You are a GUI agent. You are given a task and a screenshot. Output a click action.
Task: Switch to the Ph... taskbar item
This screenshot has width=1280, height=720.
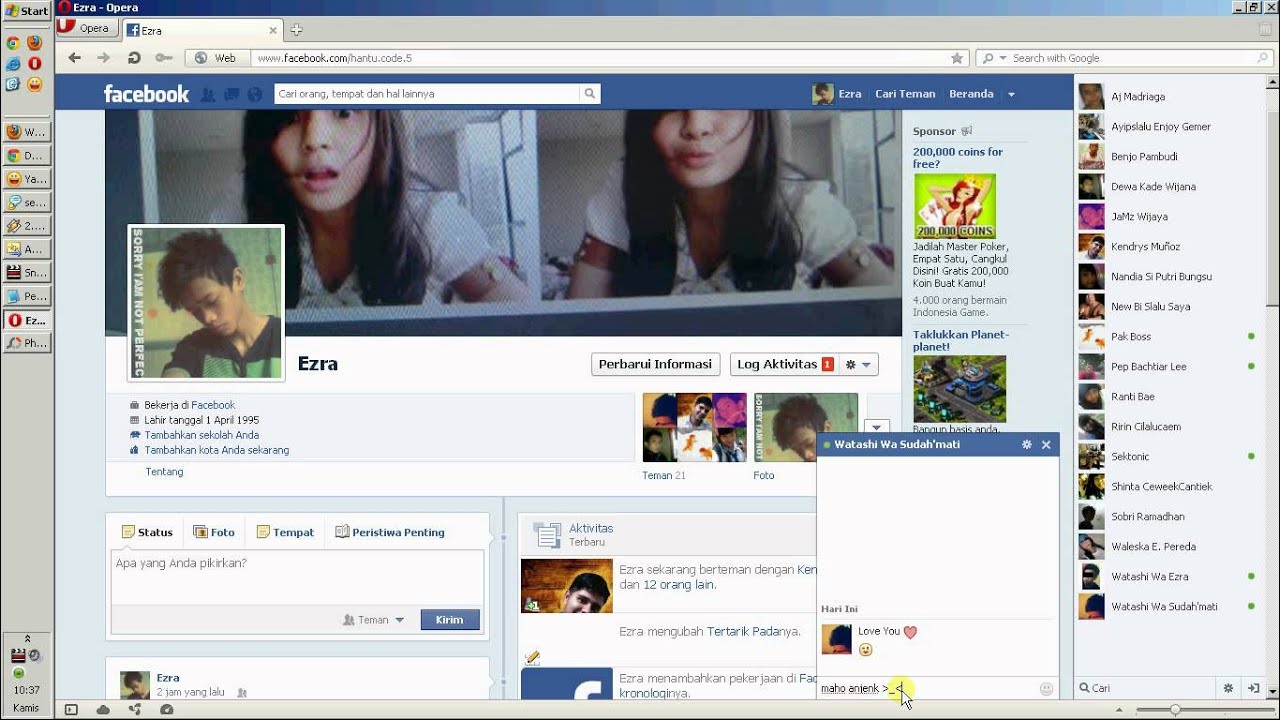(26, 343)
